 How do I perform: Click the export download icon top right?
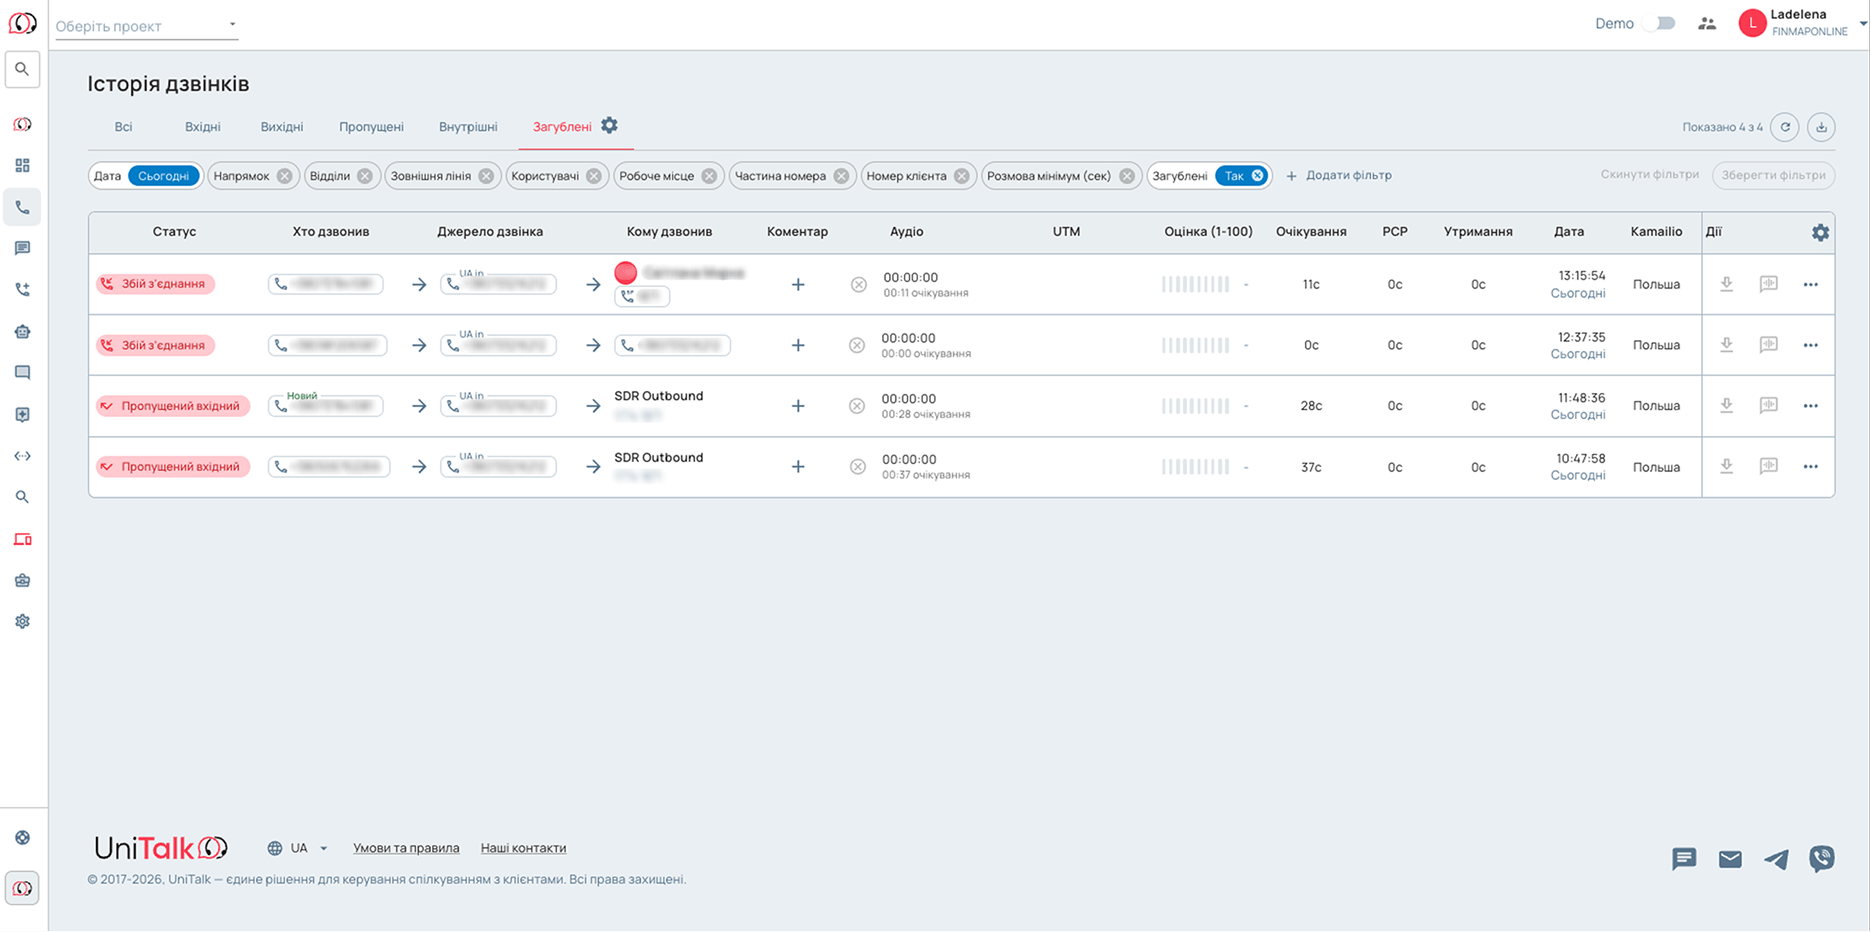(x=1821, y=127)
